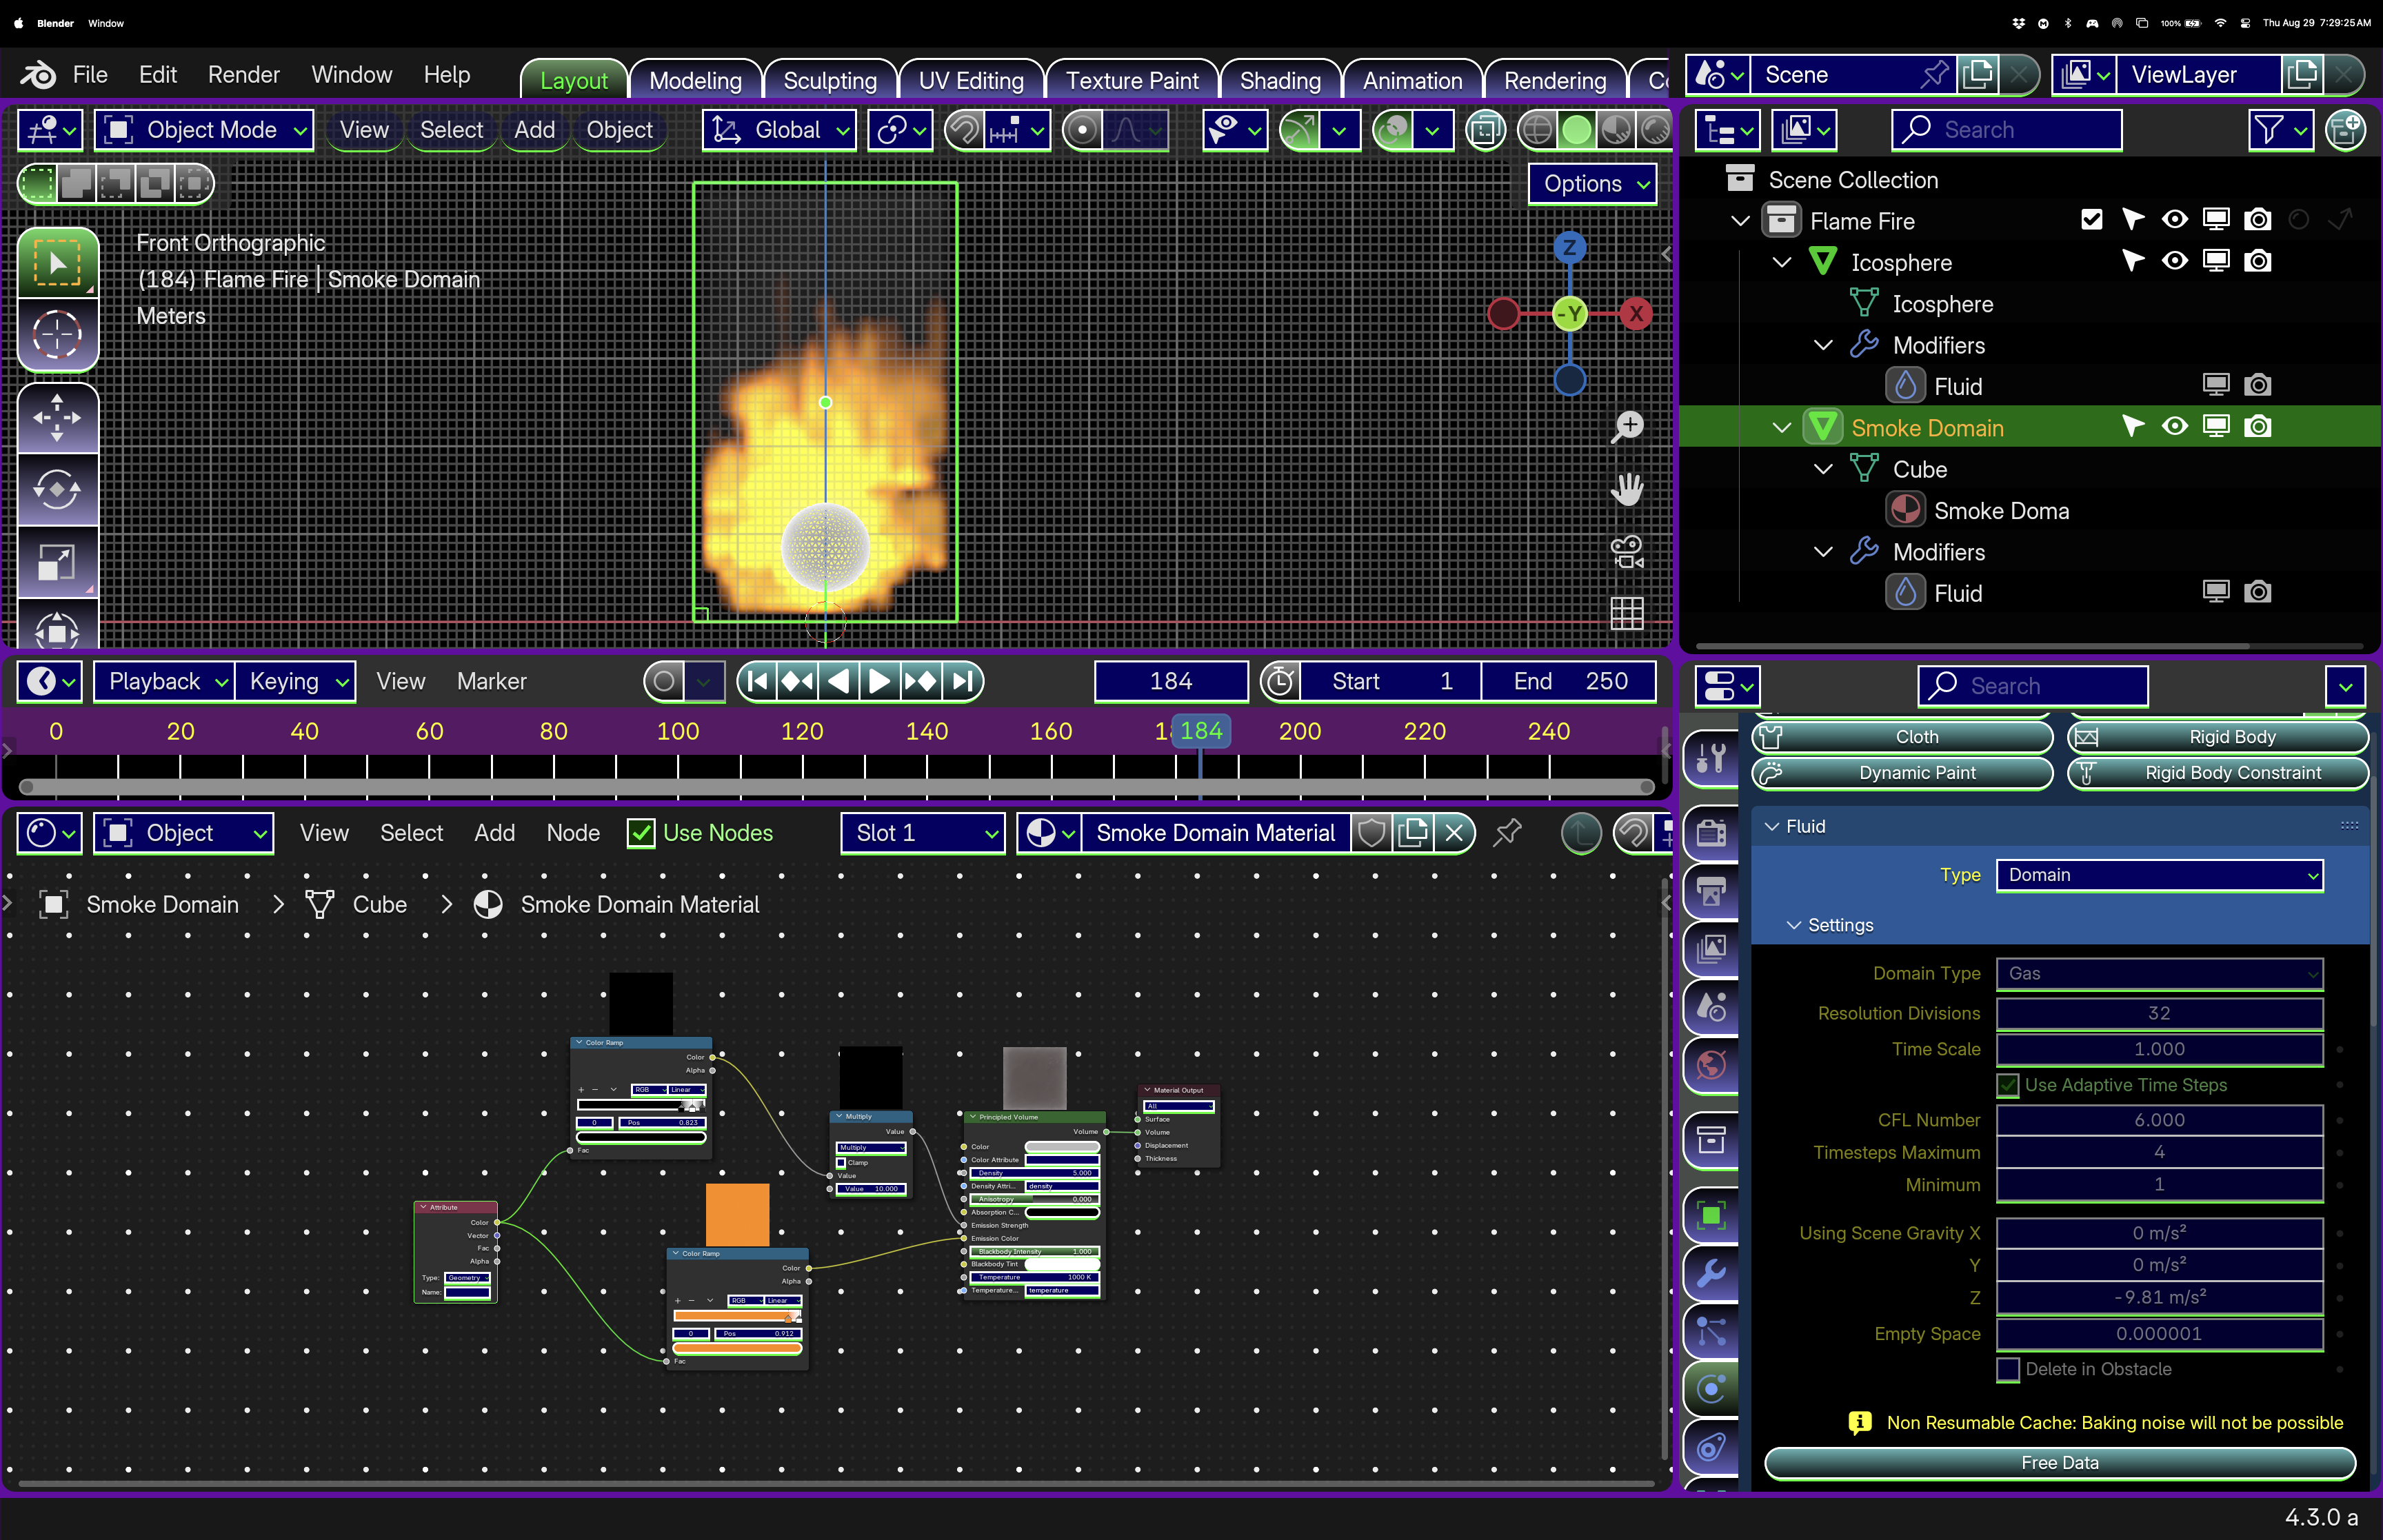Click the hand pan view icon

[1628, 489]
